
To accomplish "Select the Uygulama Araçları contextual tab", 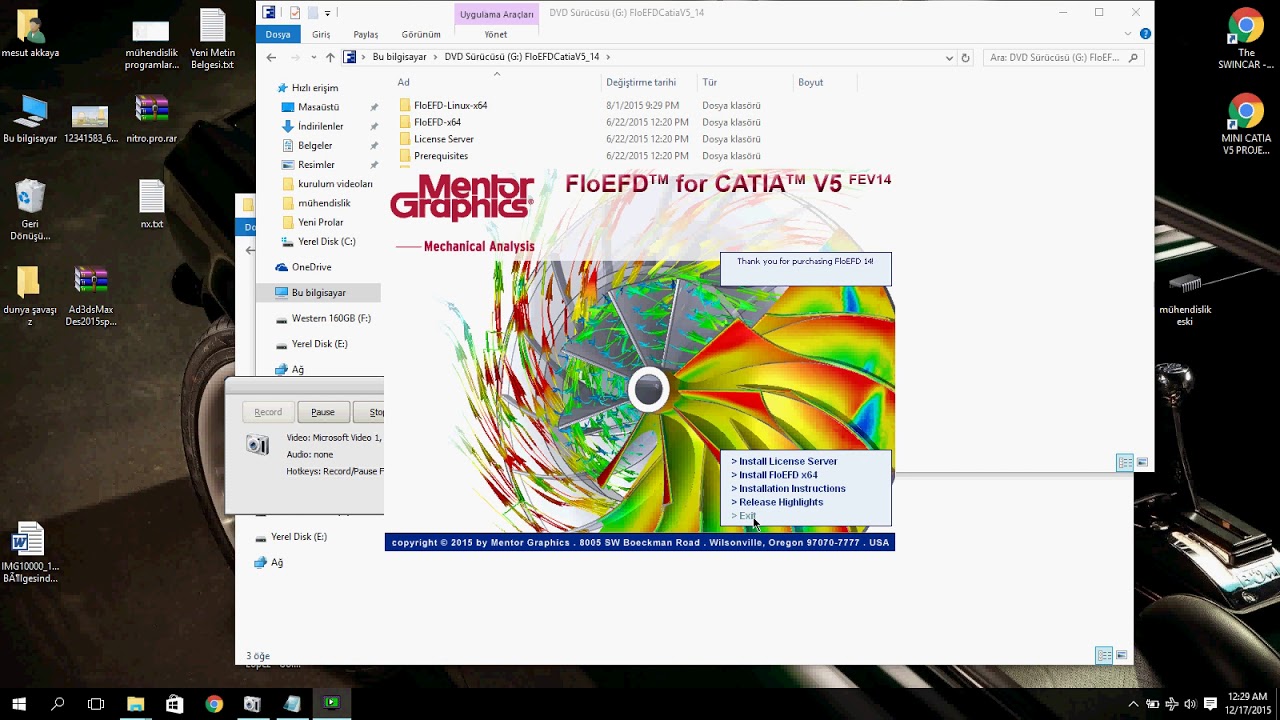I will pos(497,14).
